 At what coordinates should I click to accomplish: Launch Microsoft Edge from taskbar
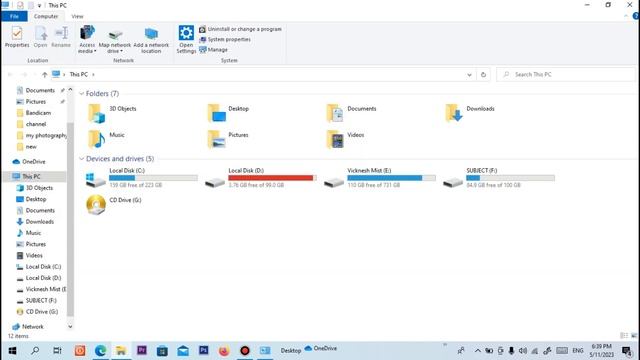coord(100,351)
